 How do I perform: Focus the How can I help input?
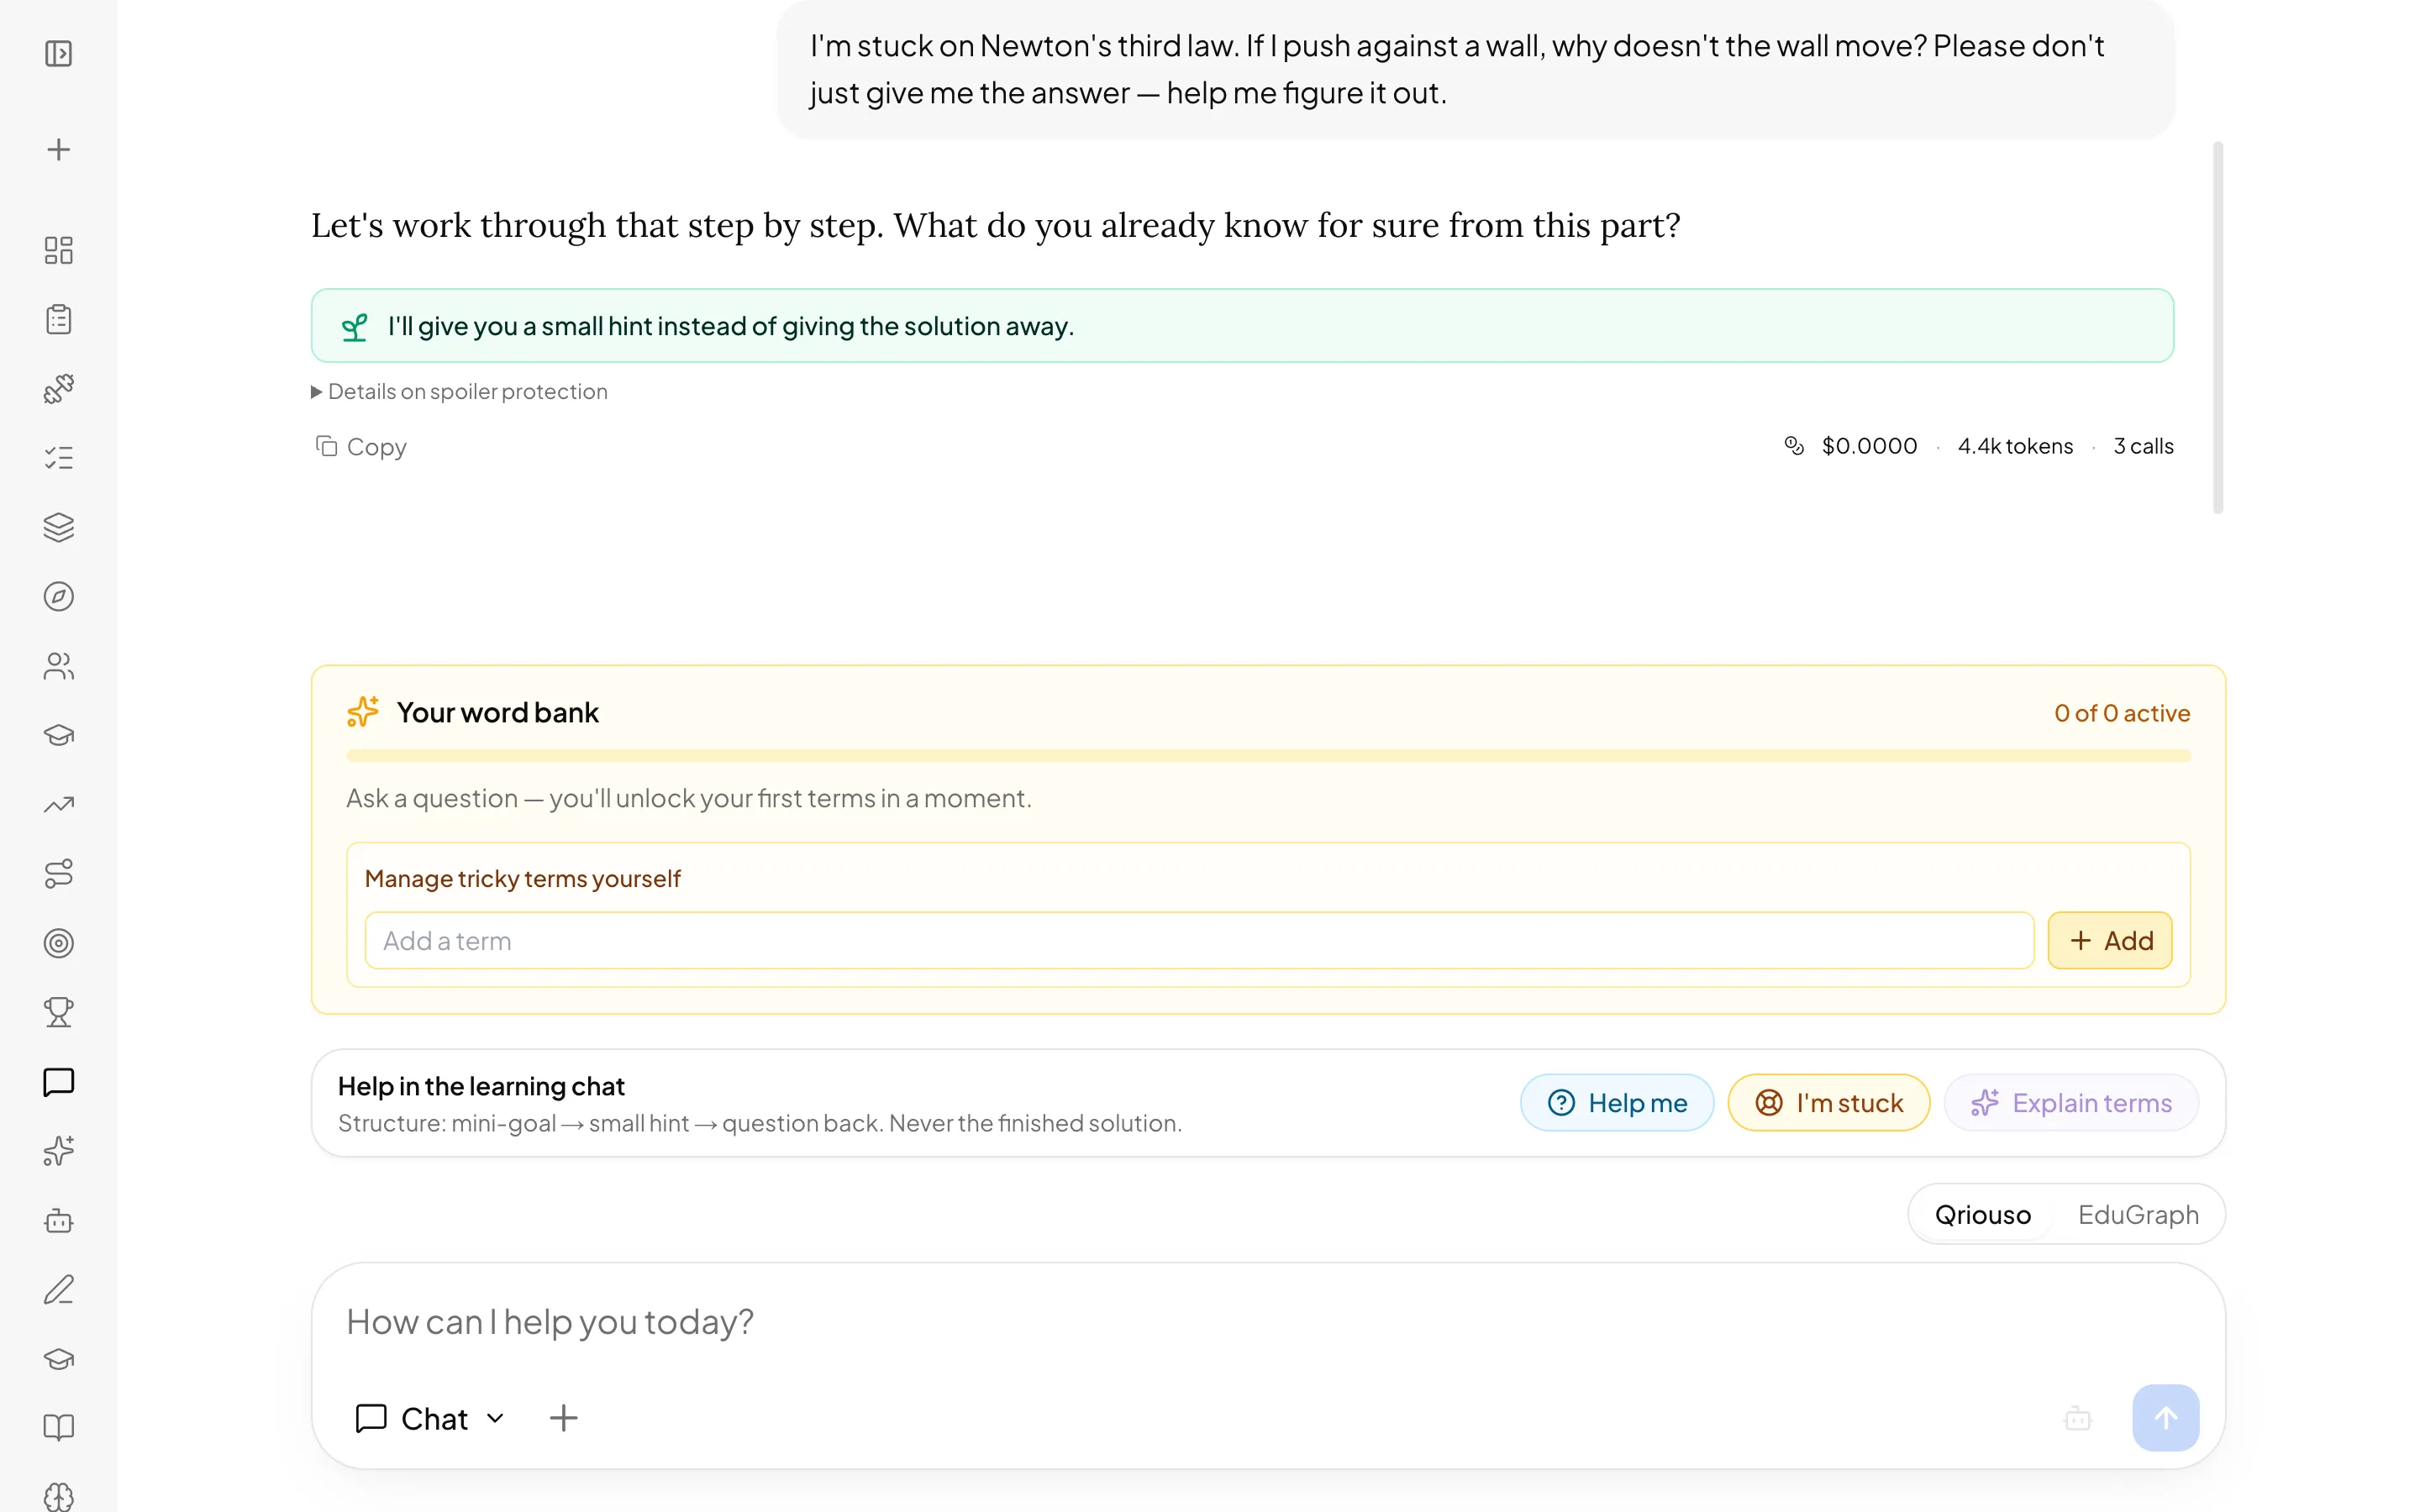click(1268, 1322)
